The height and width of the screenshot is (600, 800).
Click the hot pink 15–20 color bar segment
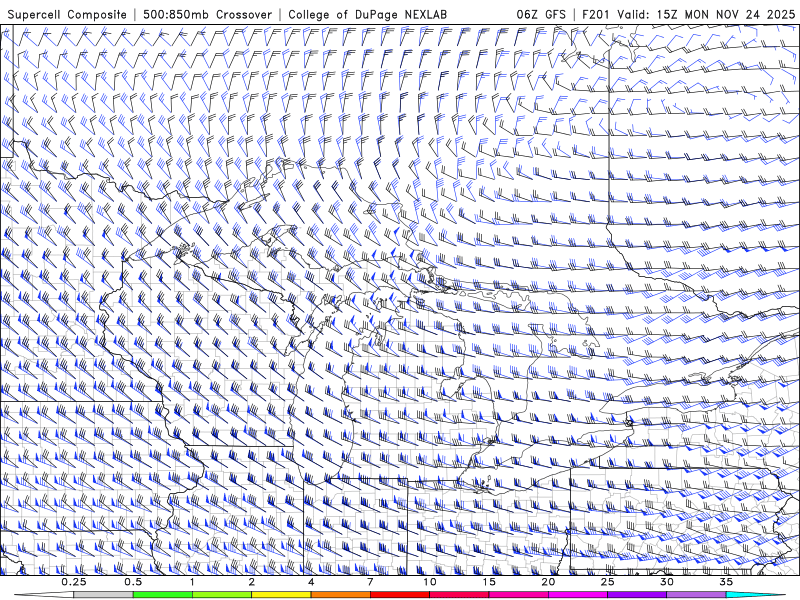pyautogui.click(x=518, y=595)
